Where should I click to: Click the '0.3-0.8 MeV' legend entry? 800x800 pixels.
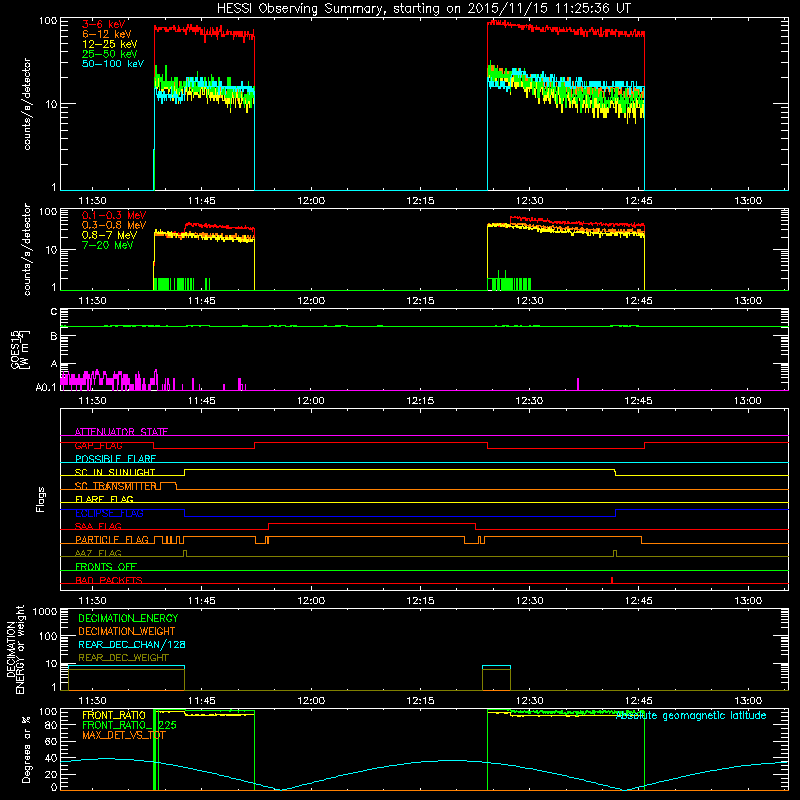[114, 225]
